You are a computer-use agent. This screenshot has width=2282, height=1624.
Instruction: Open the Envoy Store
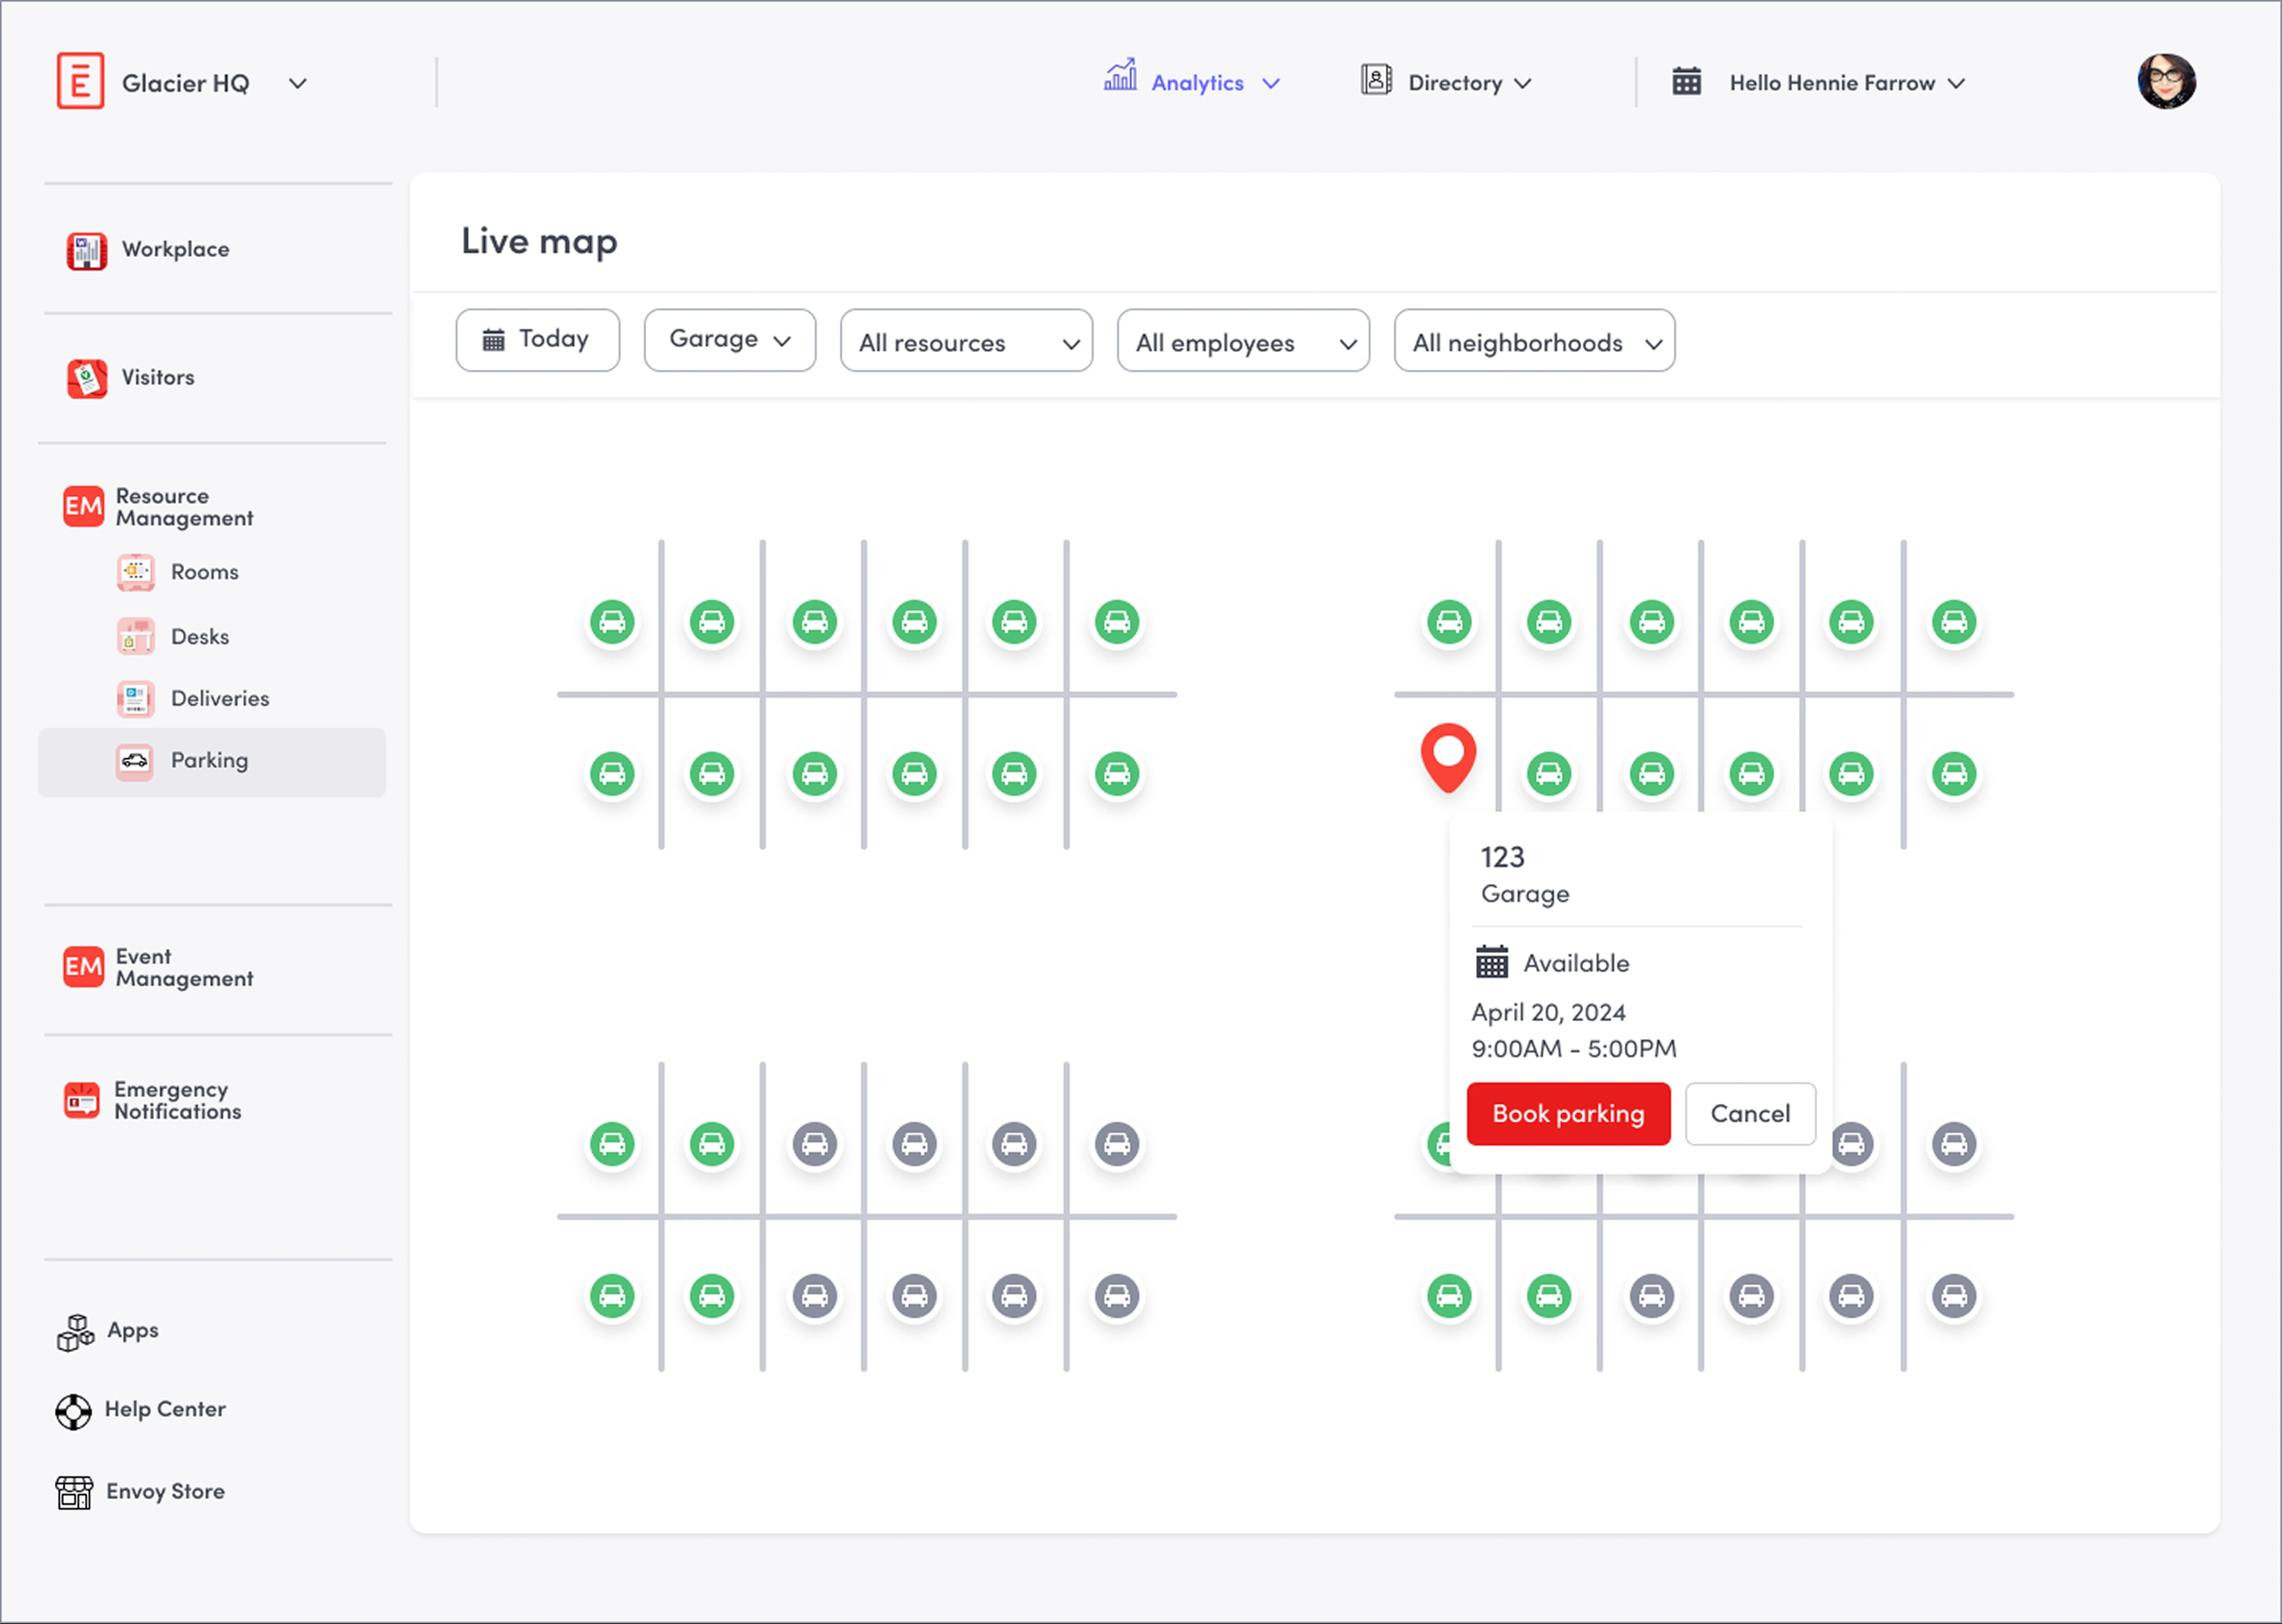[140, 1493]
